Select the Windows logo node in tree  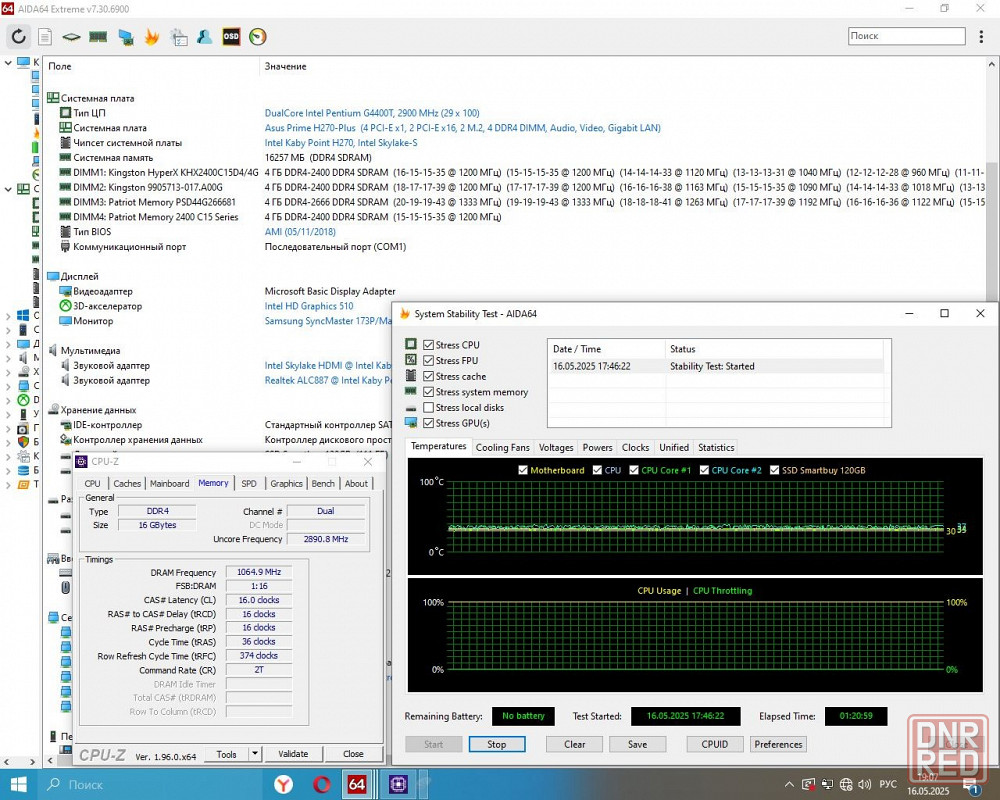[24, 315]
